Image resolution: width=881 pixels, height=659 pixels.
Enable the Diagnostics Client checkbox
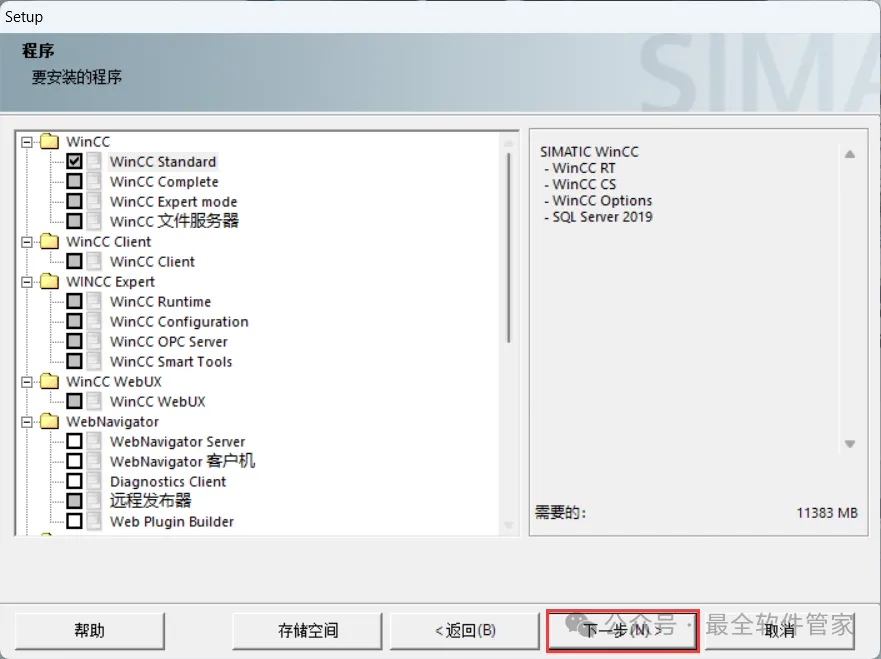[74, 481]
